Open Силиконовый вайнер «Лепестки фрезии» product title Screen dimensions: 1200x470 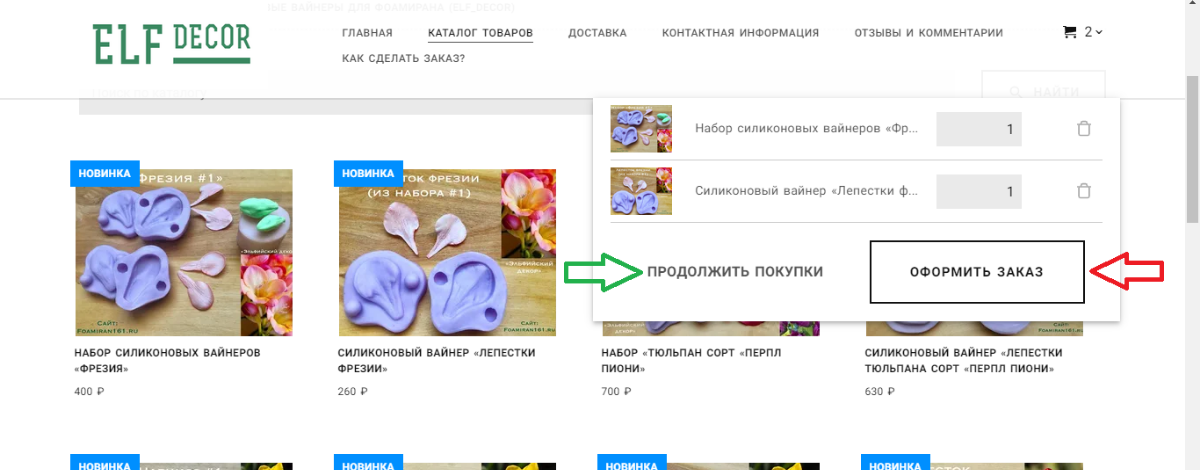point(437,360)
